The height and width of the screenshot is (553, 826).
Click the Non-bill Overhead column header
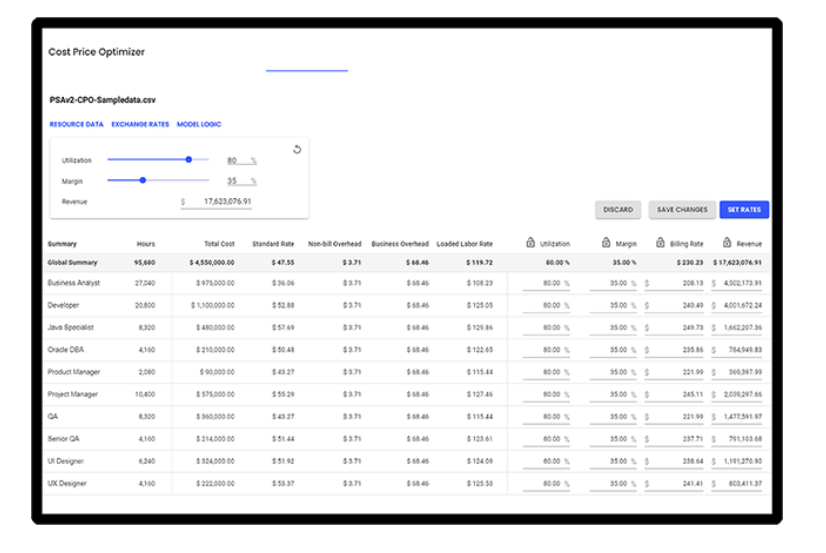click(335, 244)
